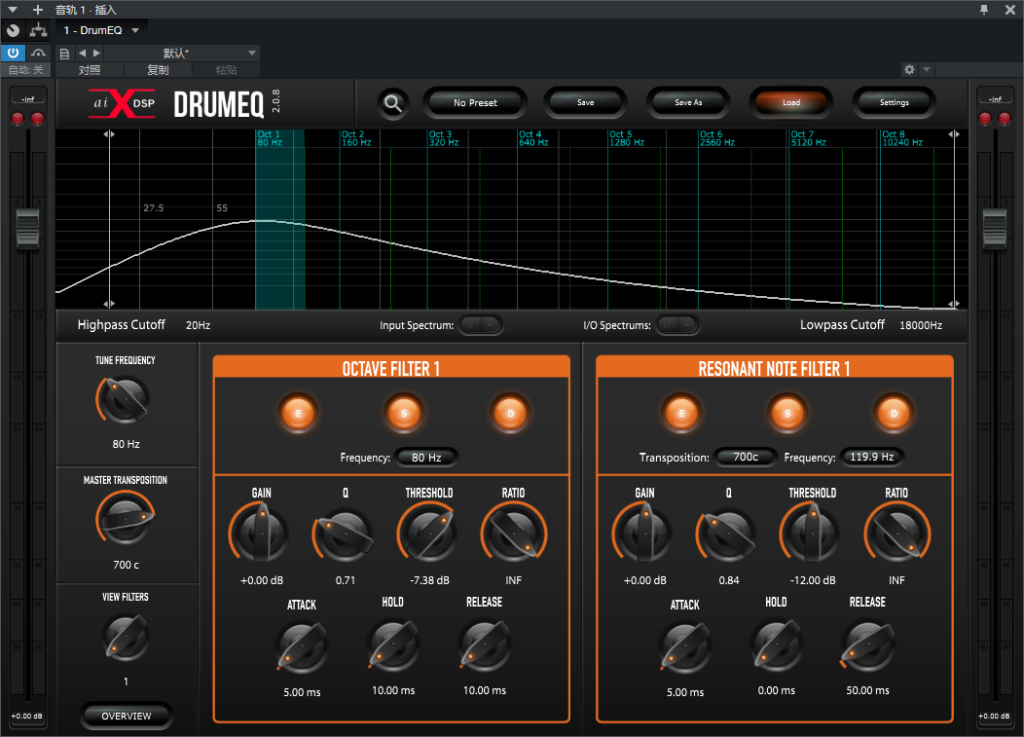Click the gear icon above the Settings button
This screenshot has height=737, width=1024.
908,70
